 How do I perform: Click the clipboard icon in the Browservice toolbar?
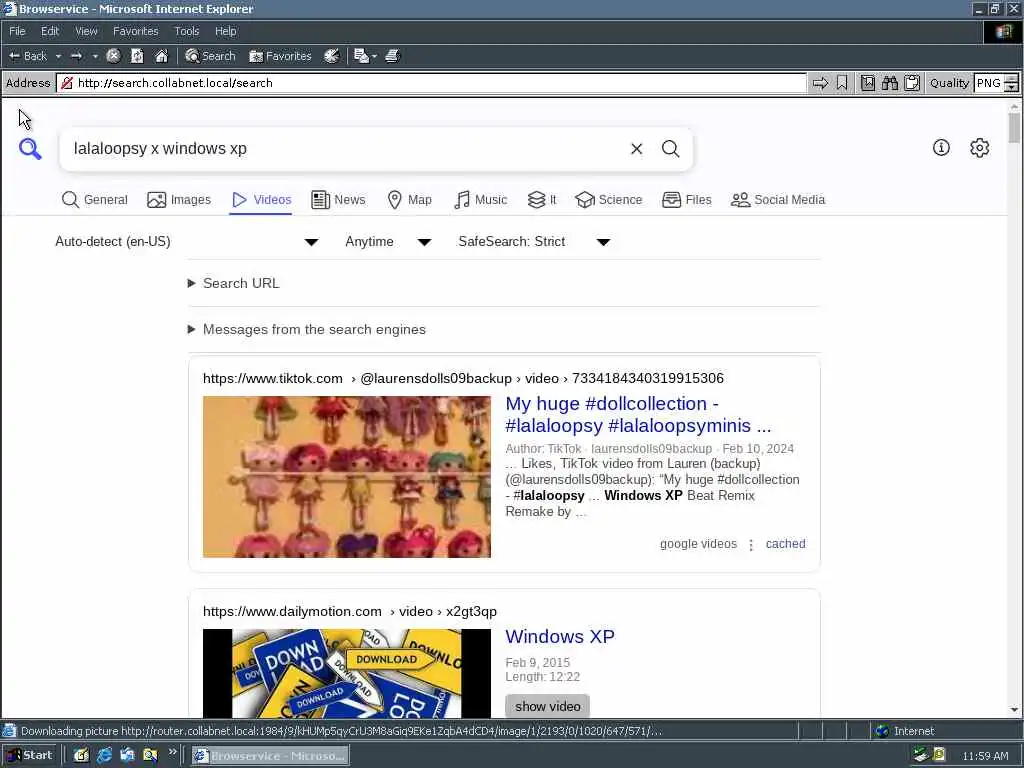(x=912, y=83)
